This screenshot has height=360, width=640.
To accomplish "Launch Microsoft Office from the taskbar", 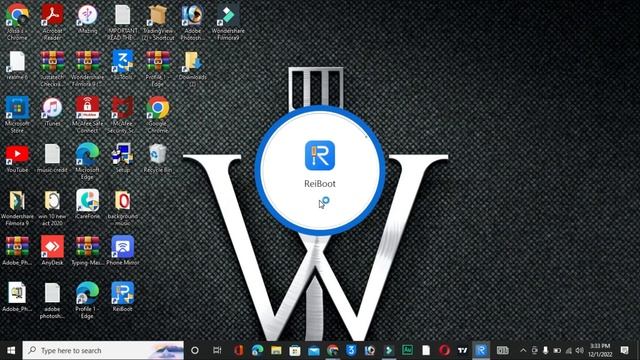I will pyautogui.click(x=239, y=350).
